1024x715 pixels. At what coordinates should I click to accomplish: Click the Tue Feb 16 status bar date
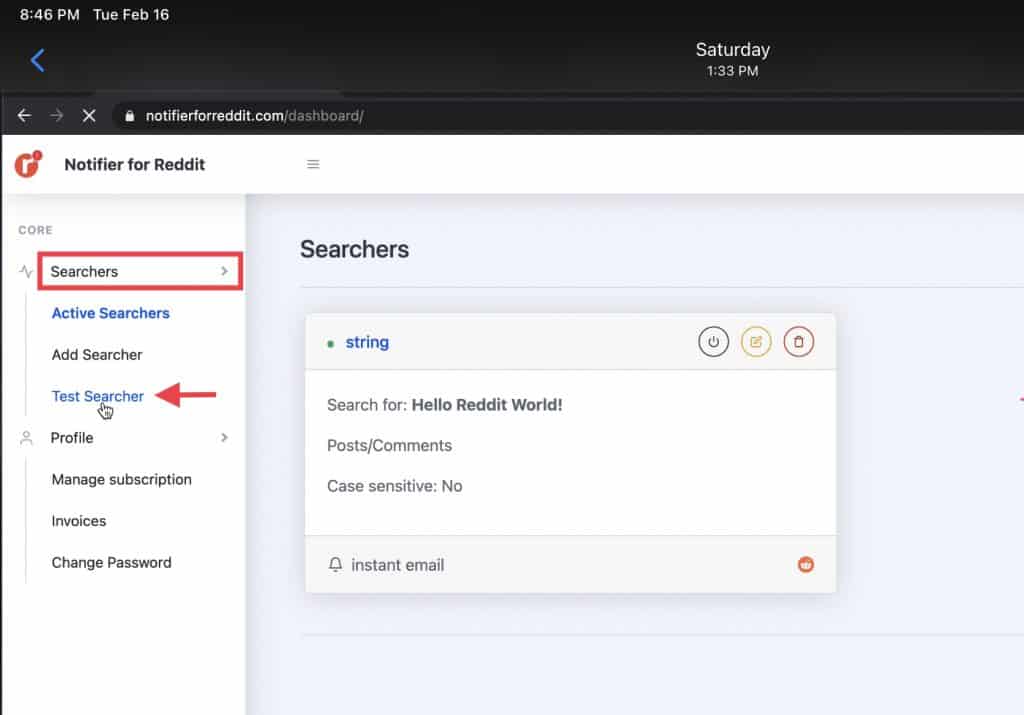(x=131, y=14)
